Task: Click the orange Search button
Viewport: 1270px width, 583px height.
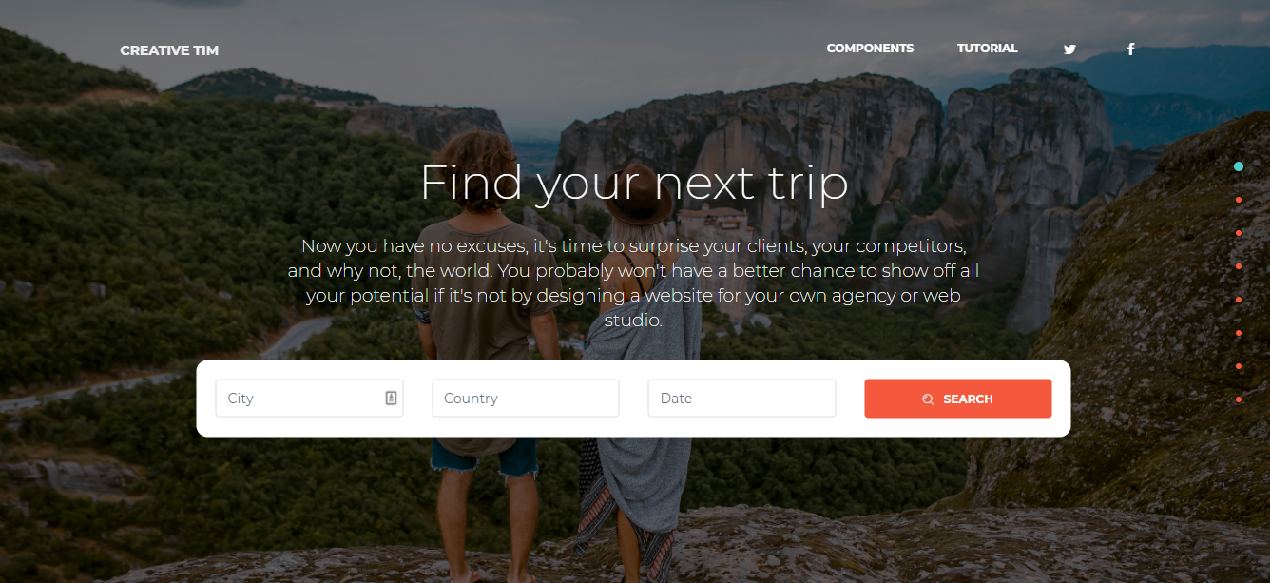Action: pyautogui.click(x=958, y=399)
